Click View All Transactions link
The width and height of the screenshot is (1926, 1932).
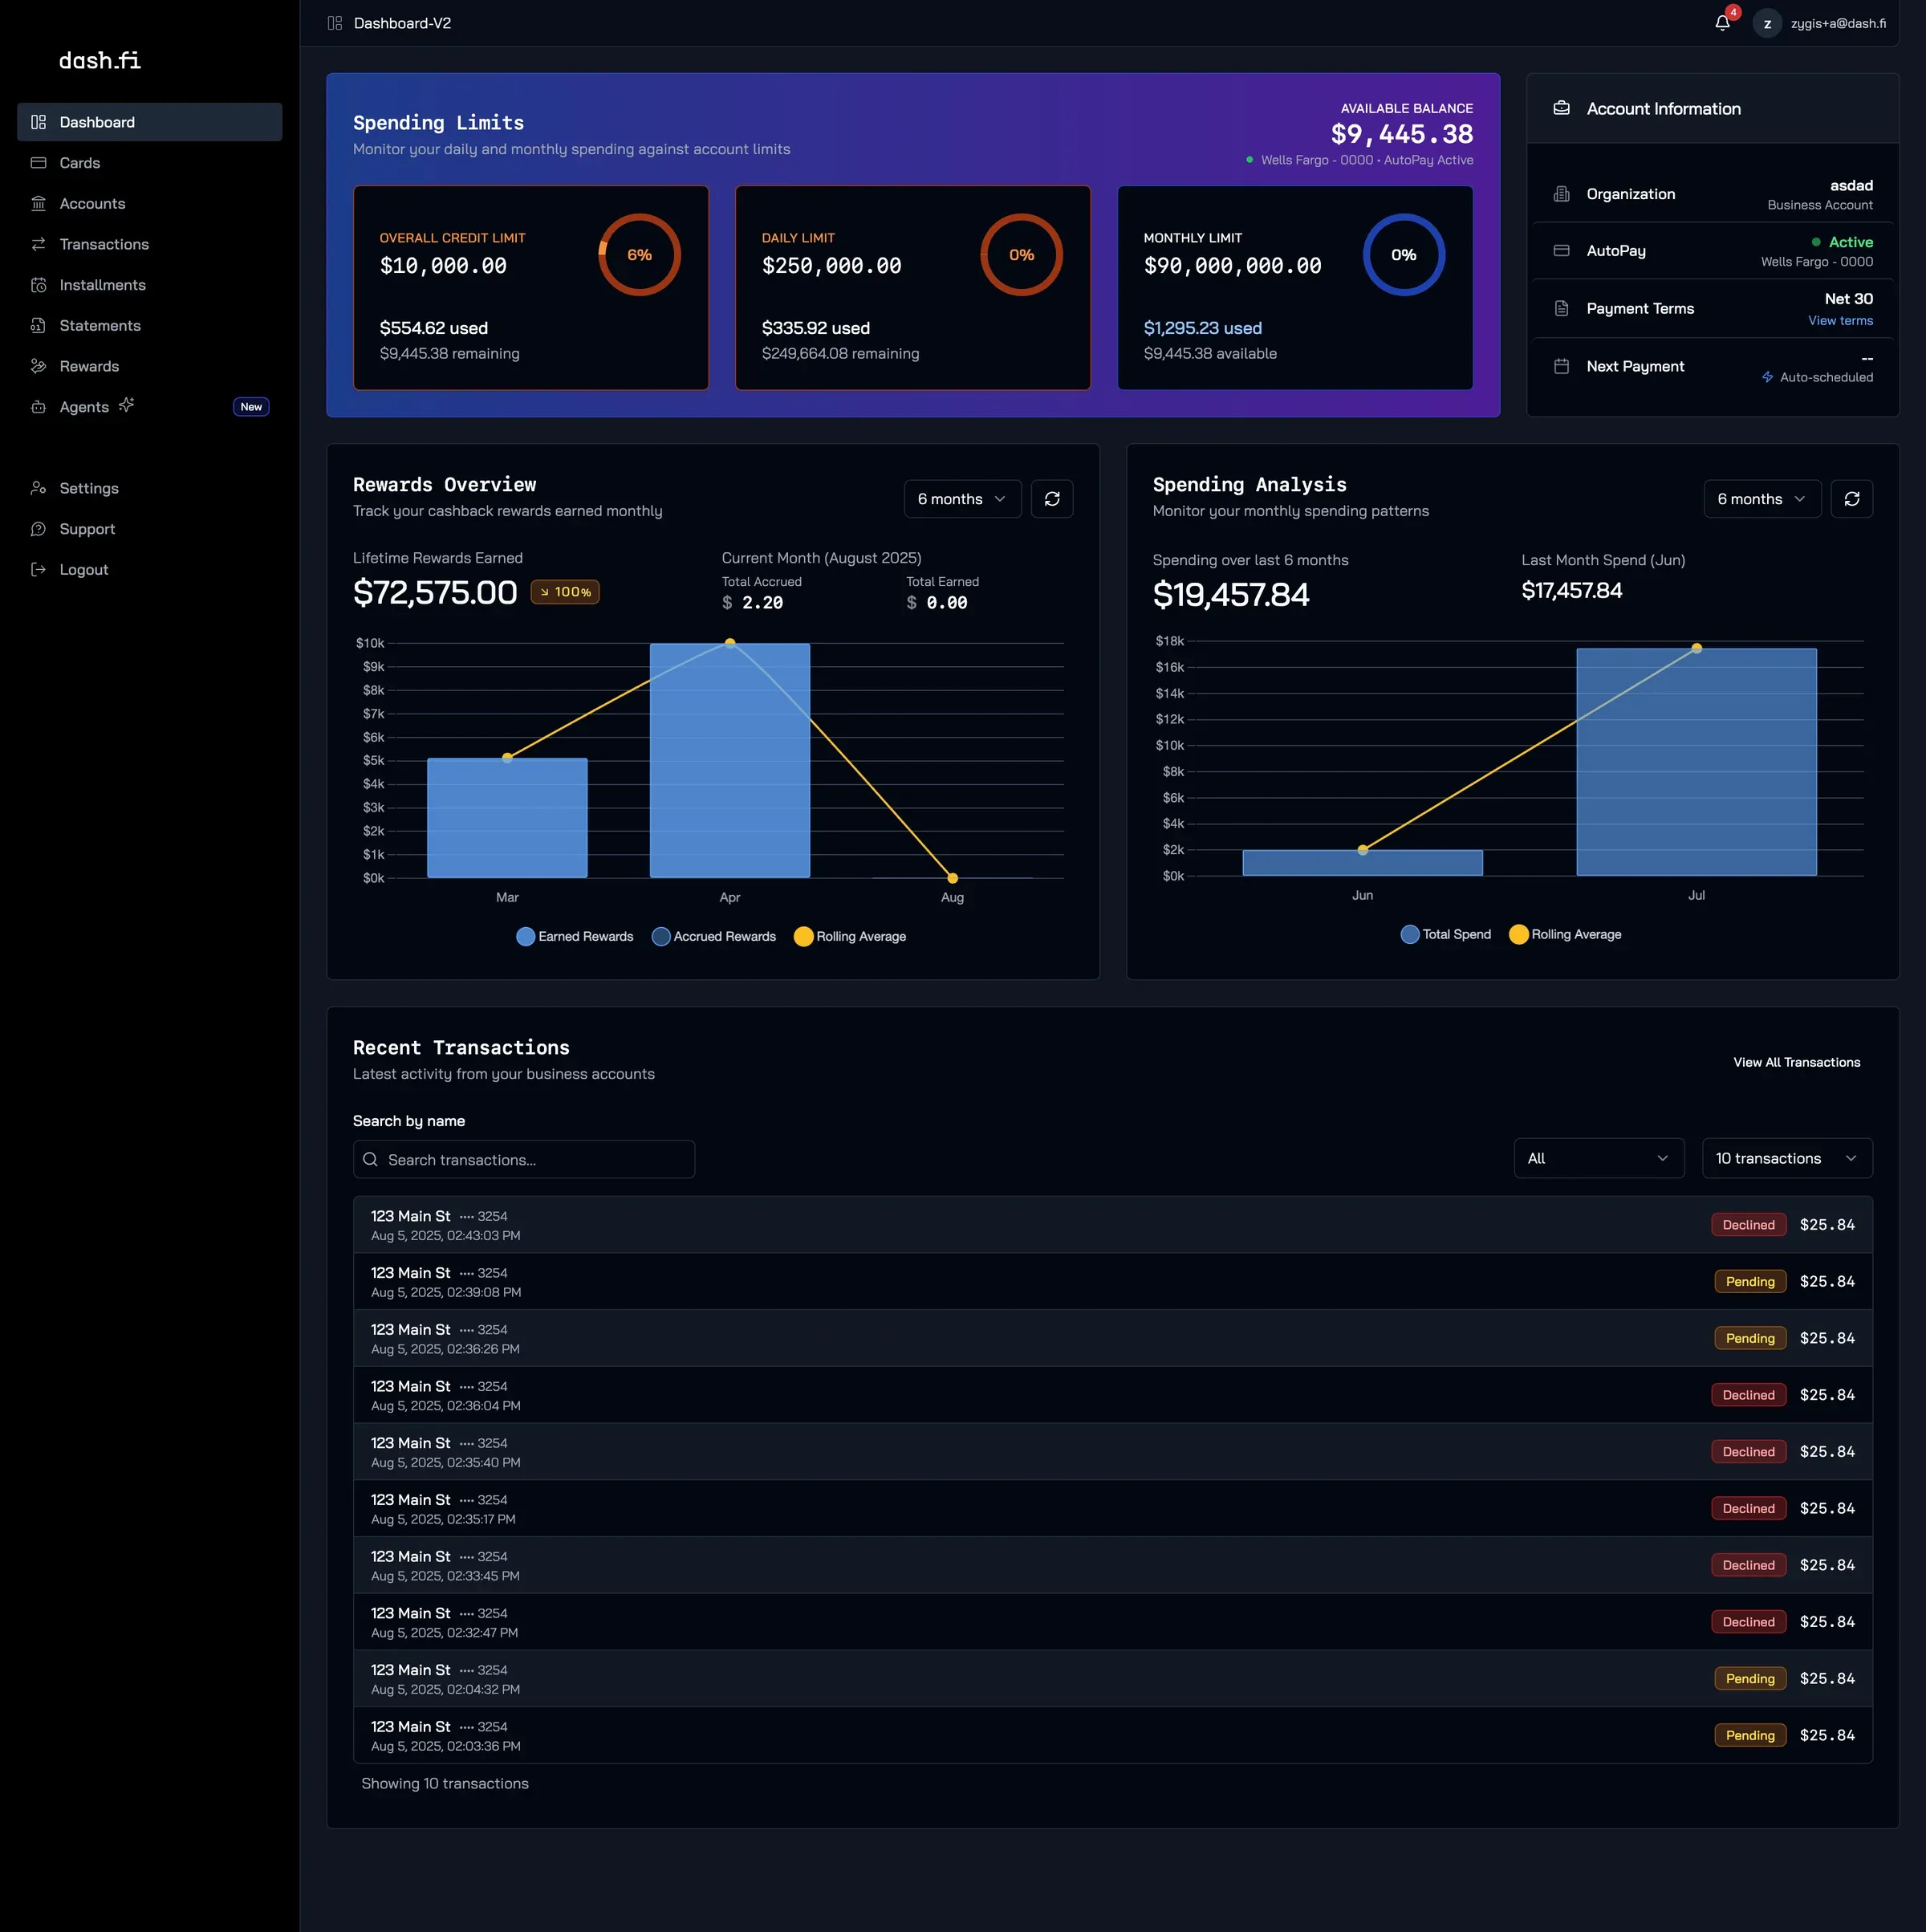point(1797,1062)
